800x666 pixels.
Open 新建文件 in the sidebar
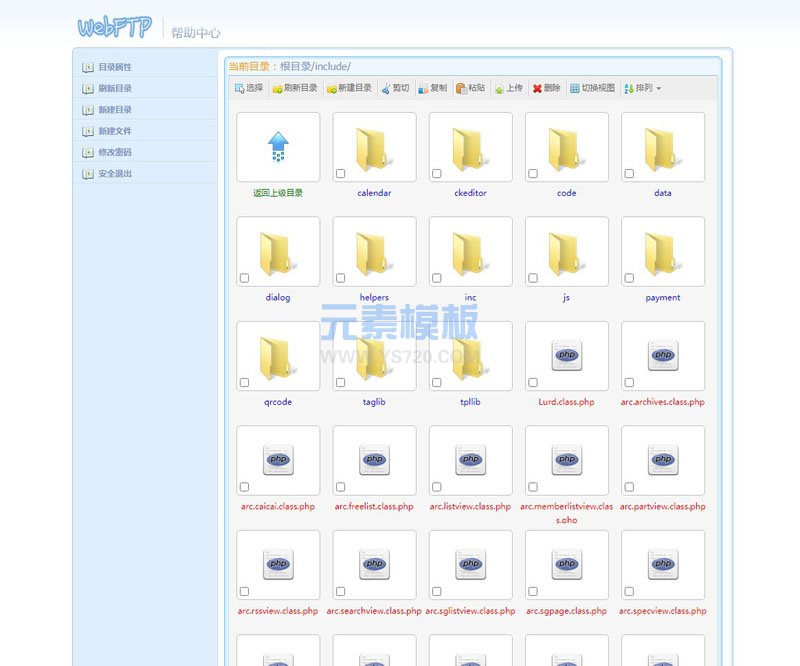click(x=115, y=131)
